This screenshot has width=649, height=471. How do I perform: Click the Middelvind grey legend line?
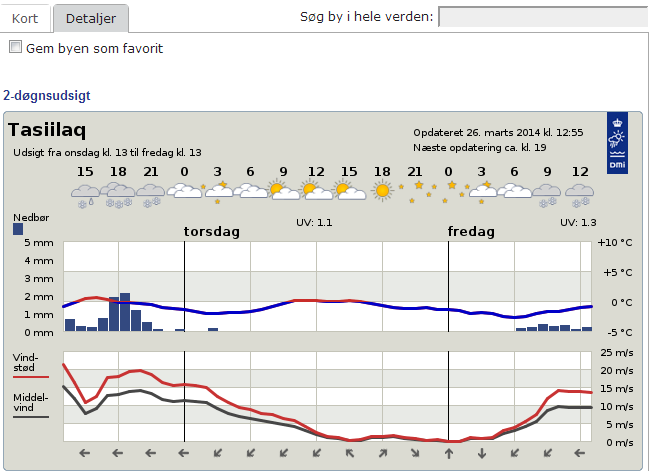31,417
